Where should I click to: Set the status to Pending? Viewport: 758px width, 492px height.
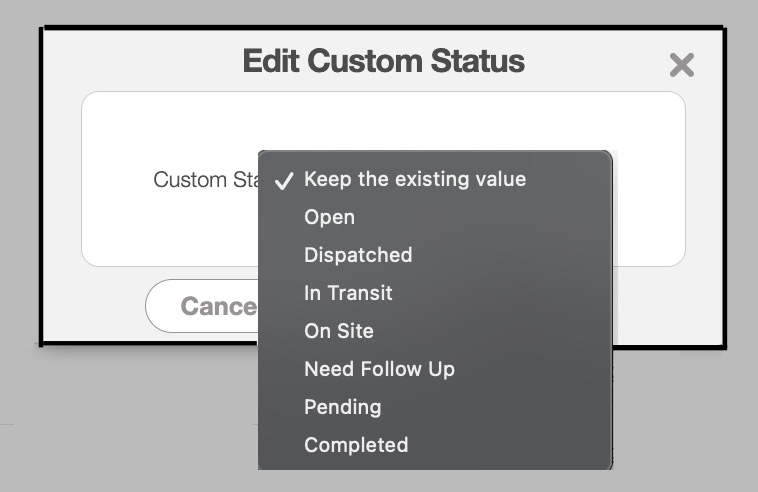[342, 407]
